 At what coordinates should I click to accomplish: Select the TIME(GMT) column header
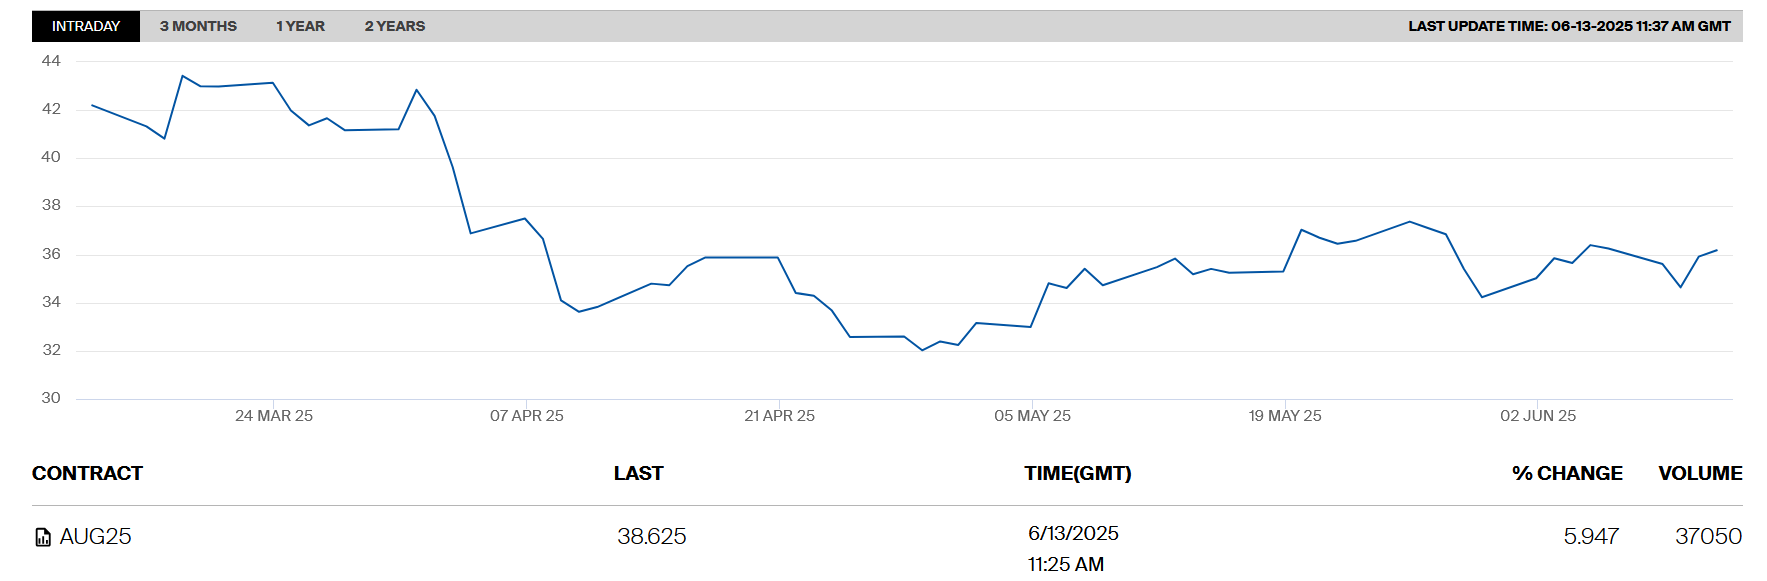(x=1077, y=473)
